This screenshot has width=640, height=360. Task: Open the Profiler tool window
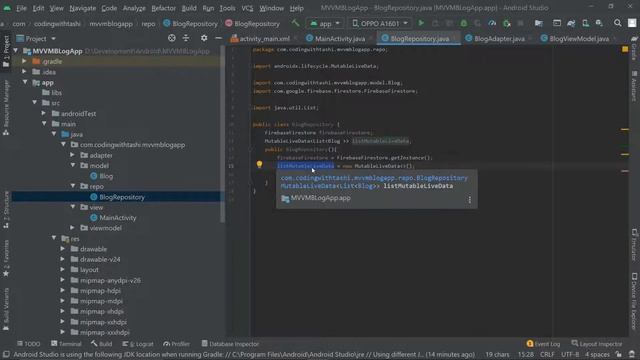176,344
